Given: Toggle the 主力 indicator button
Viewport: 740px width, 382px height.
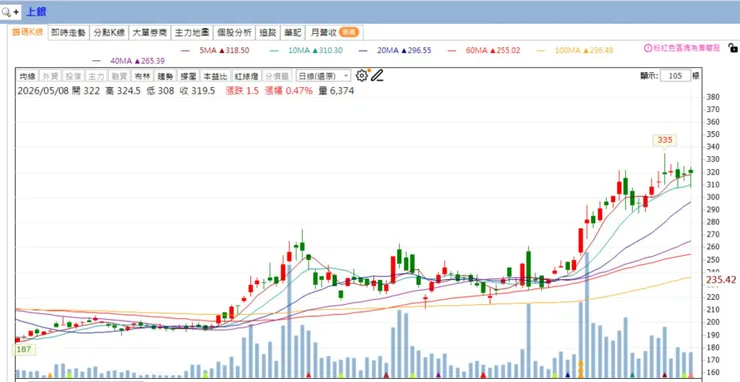Looking at the screenshot, I should [x=96, y=76].
